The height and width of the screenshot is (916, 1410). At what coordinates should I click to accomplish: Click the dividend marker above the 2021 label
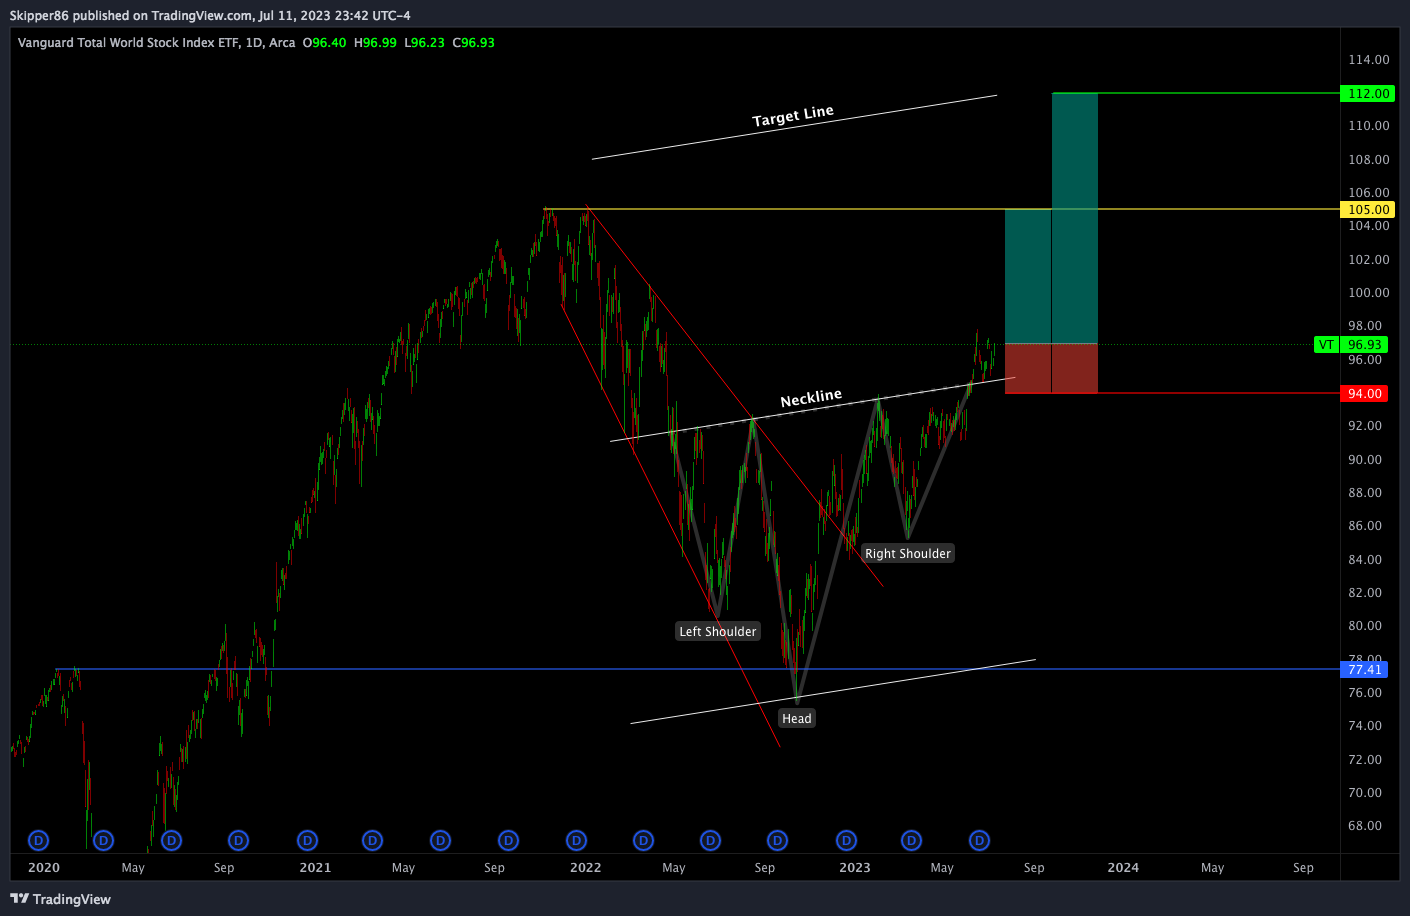coord(308,840)
